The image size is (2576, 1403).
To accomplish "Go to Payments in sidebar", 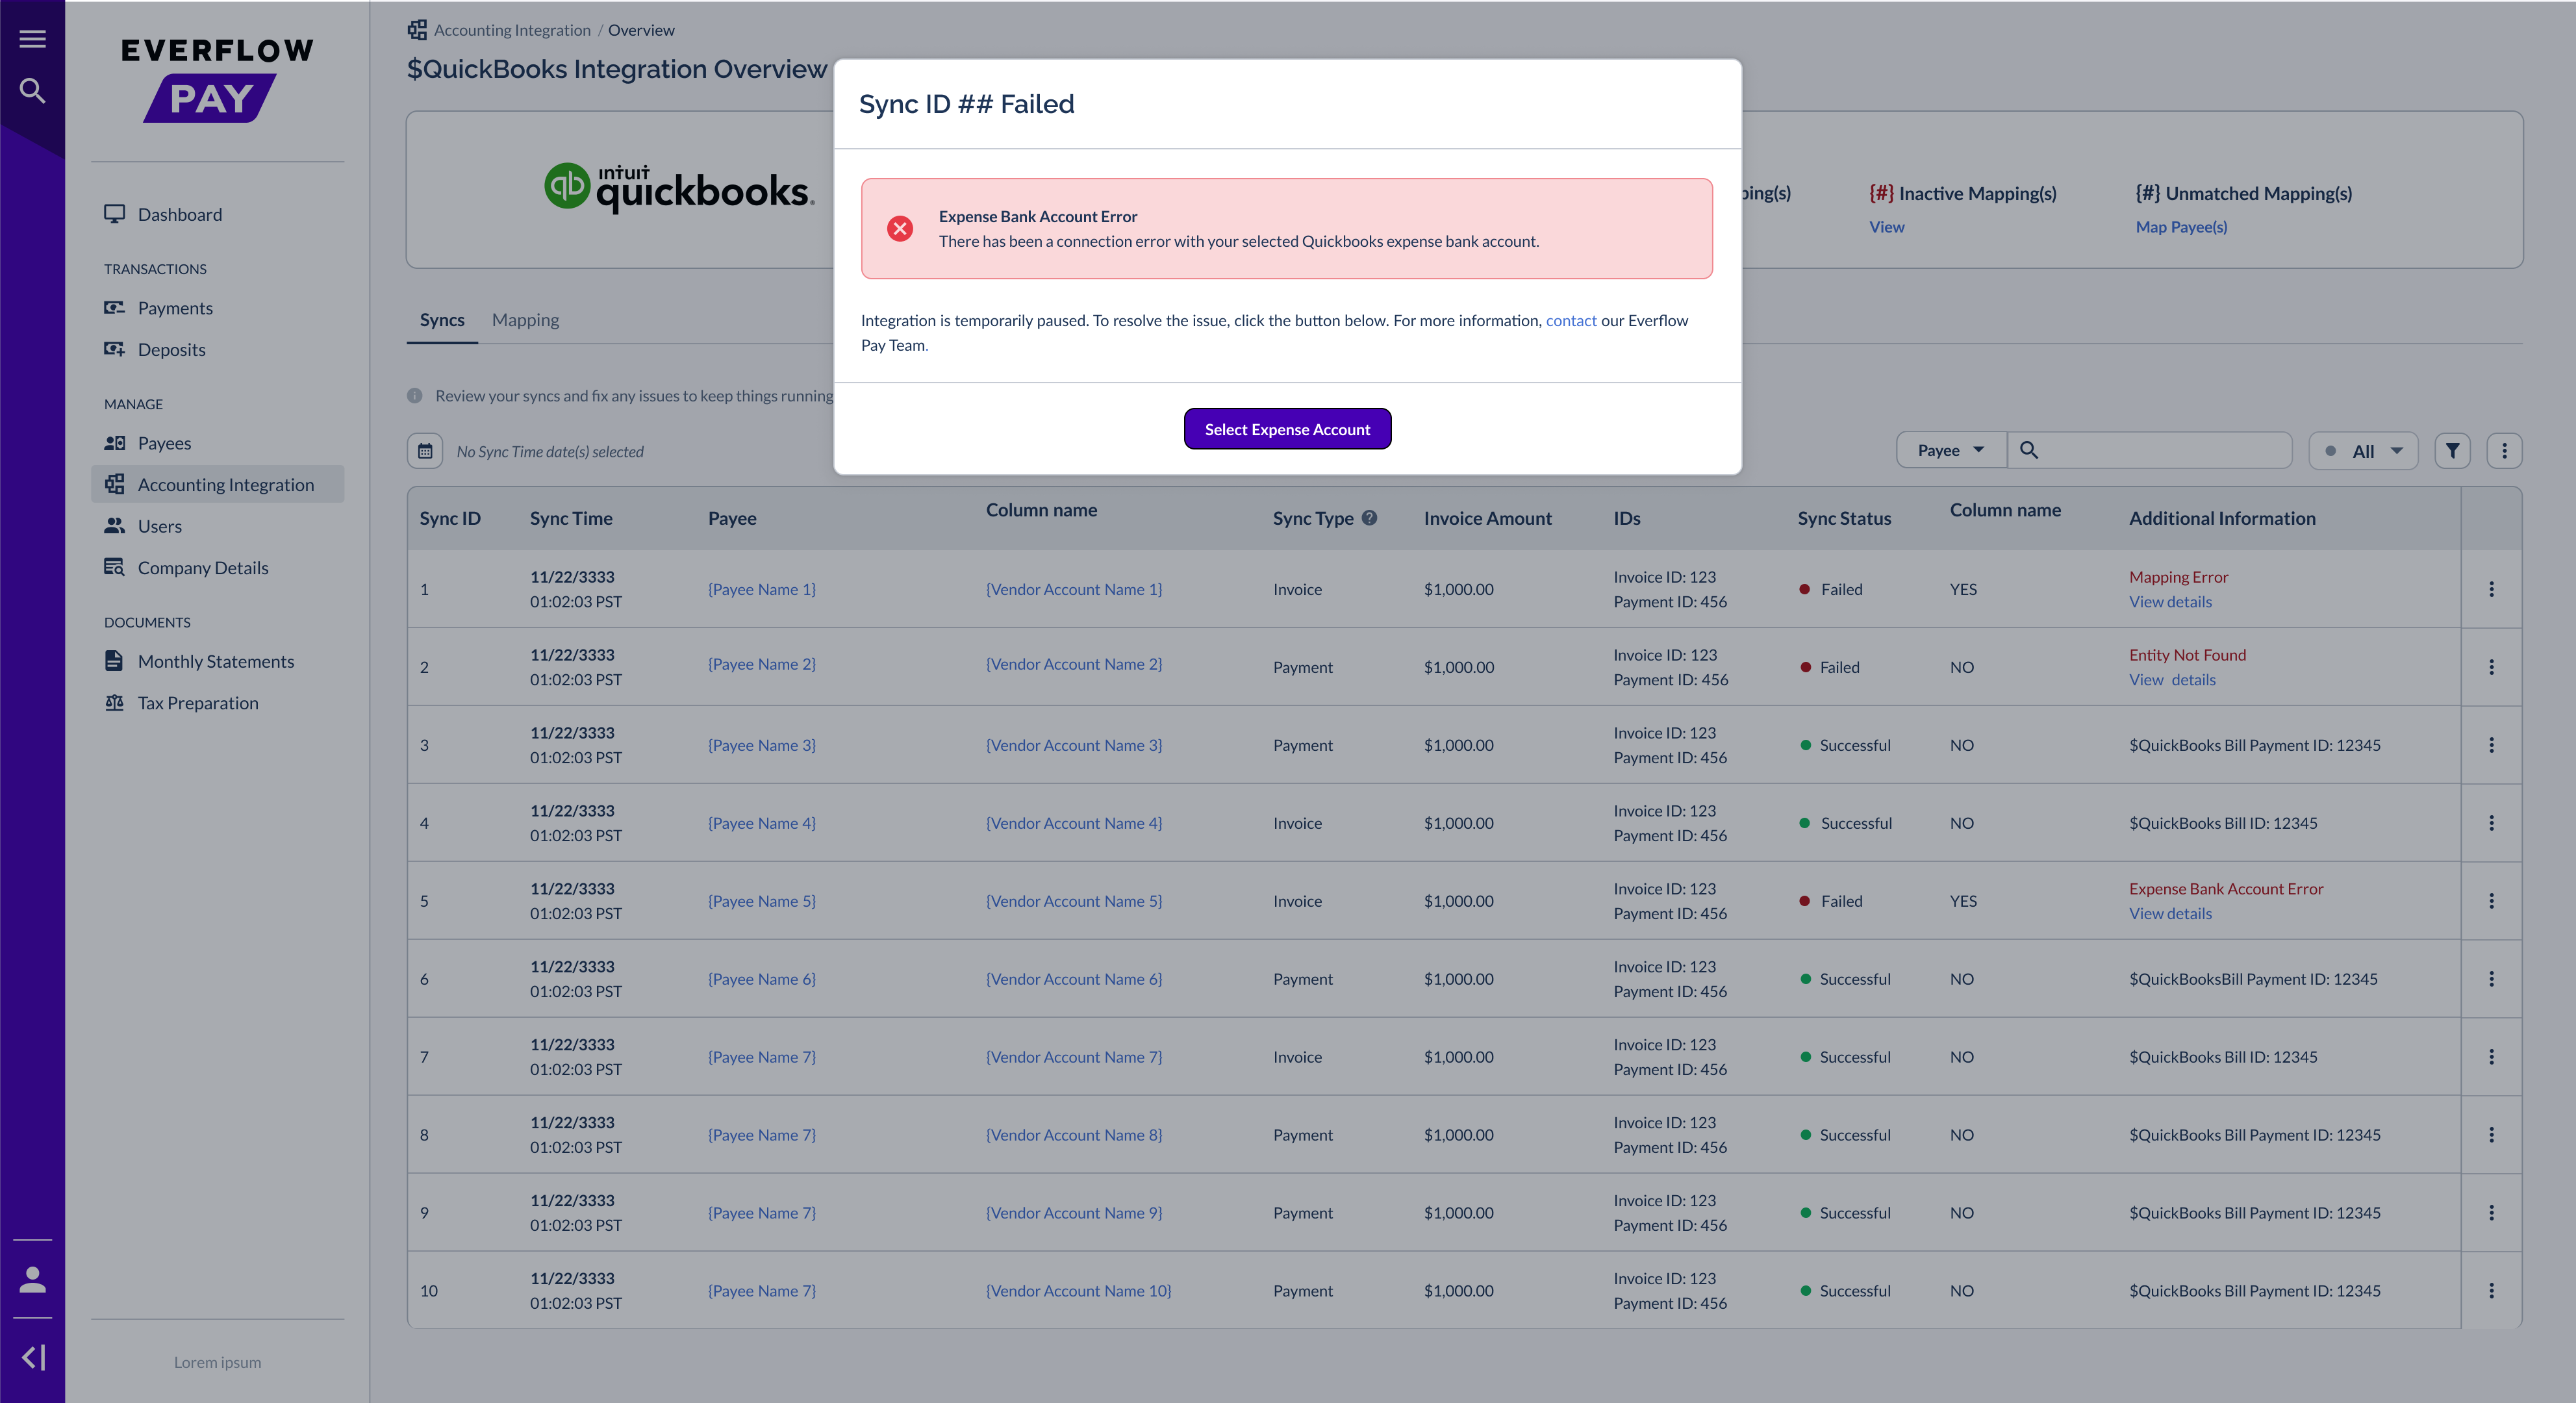I will (x=175, y=308).
